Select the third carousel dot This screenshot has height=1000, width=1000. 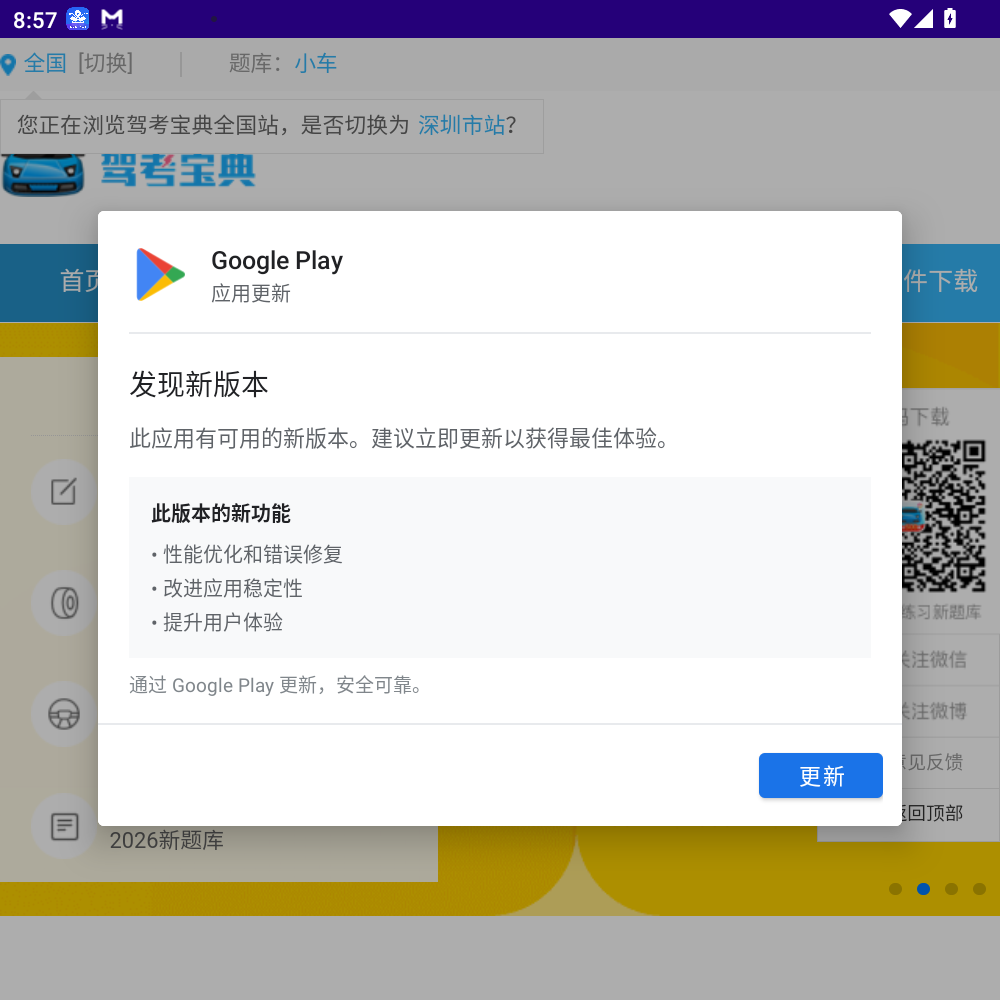click(951, 888)
